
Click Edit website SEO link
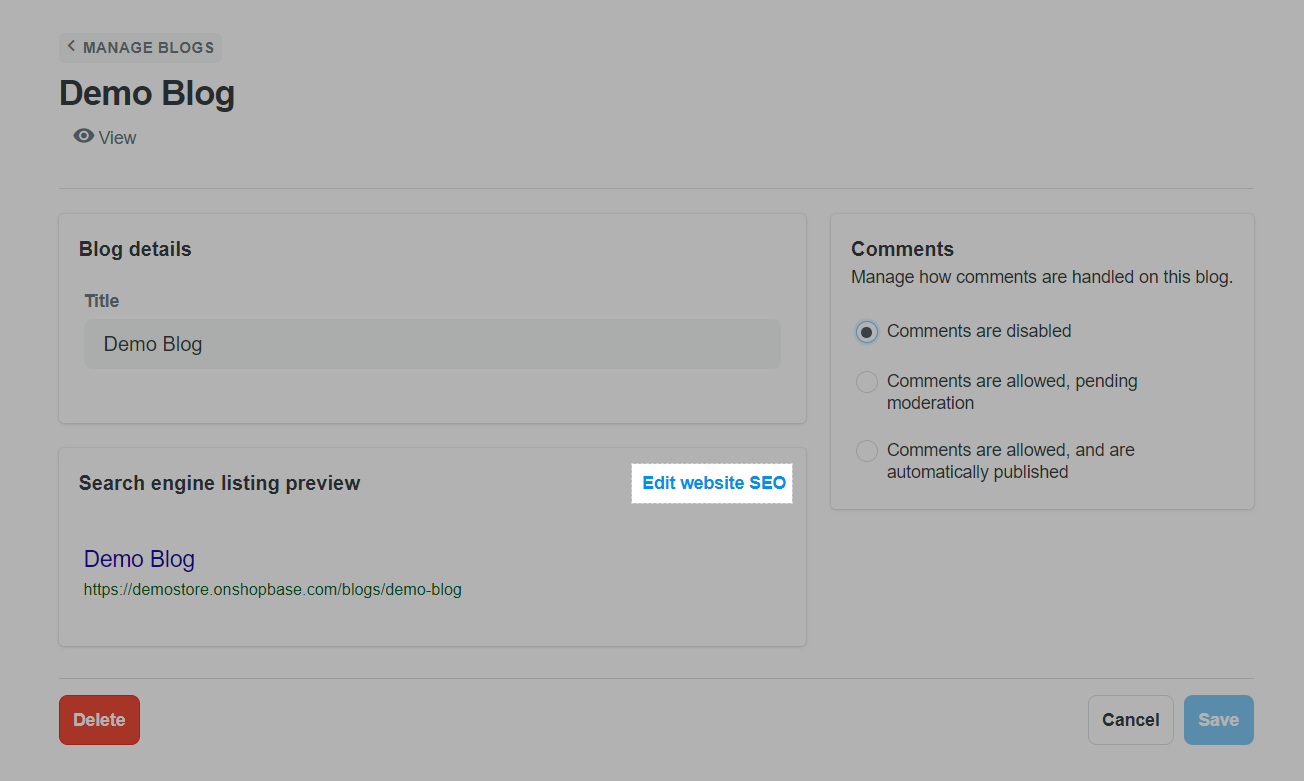pyautogui.click(x=713, y=483)
